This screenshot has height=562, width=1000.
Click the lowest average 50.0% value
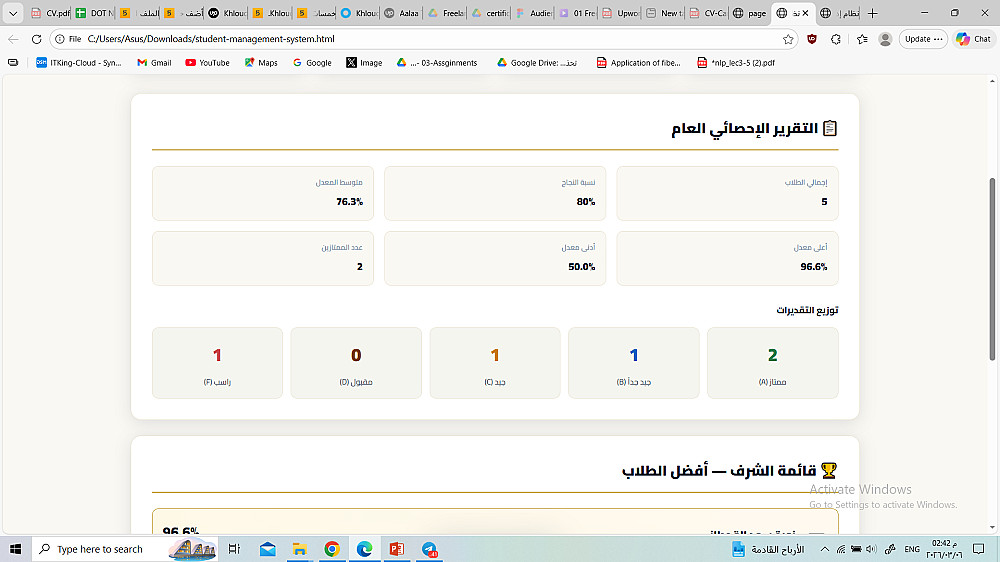coord(582,267)
